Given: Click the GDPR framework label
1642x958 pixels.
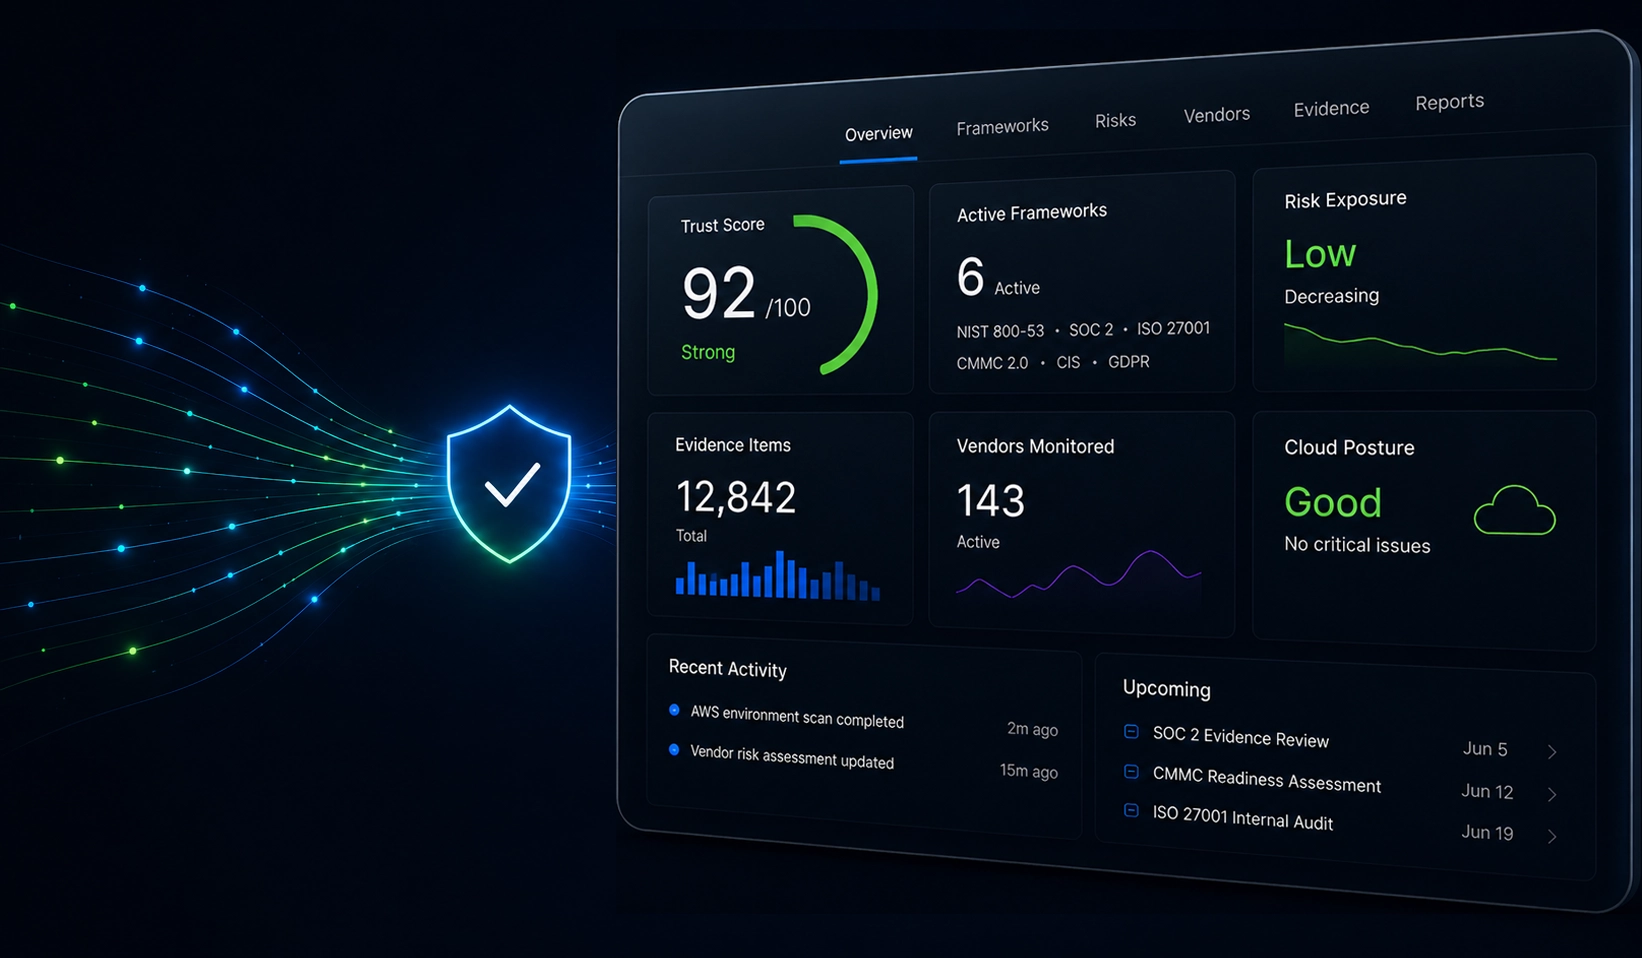Looking at the screenshot, I should [1129, 361].
